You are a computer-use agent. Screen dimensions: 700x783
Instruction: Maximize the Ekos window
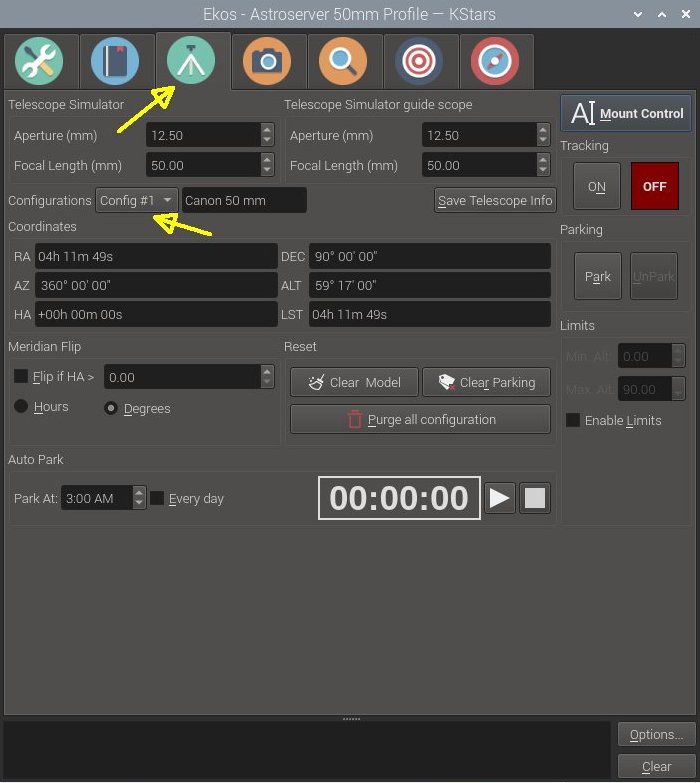pyautogui.click(x=662, y=14)
